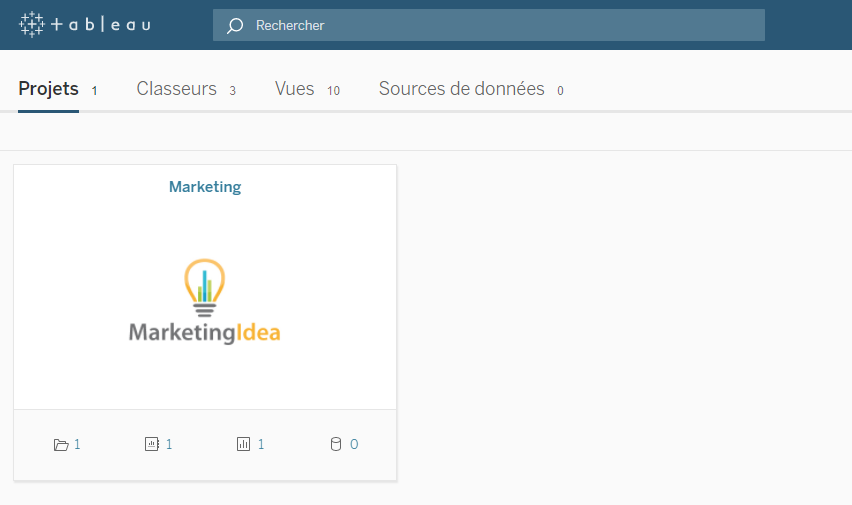Open the Marketing project title link
This screenshot has width=852, height=505.
[x=205, y=187]
